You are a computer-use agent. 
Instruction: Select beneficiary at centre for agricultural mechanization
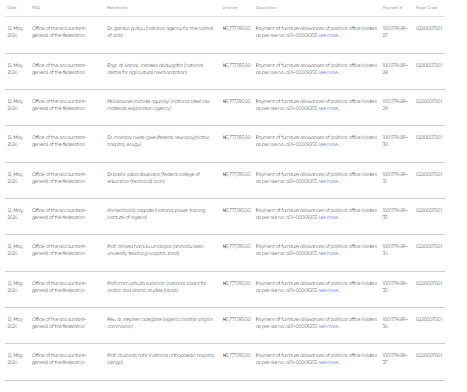(155, 69)
